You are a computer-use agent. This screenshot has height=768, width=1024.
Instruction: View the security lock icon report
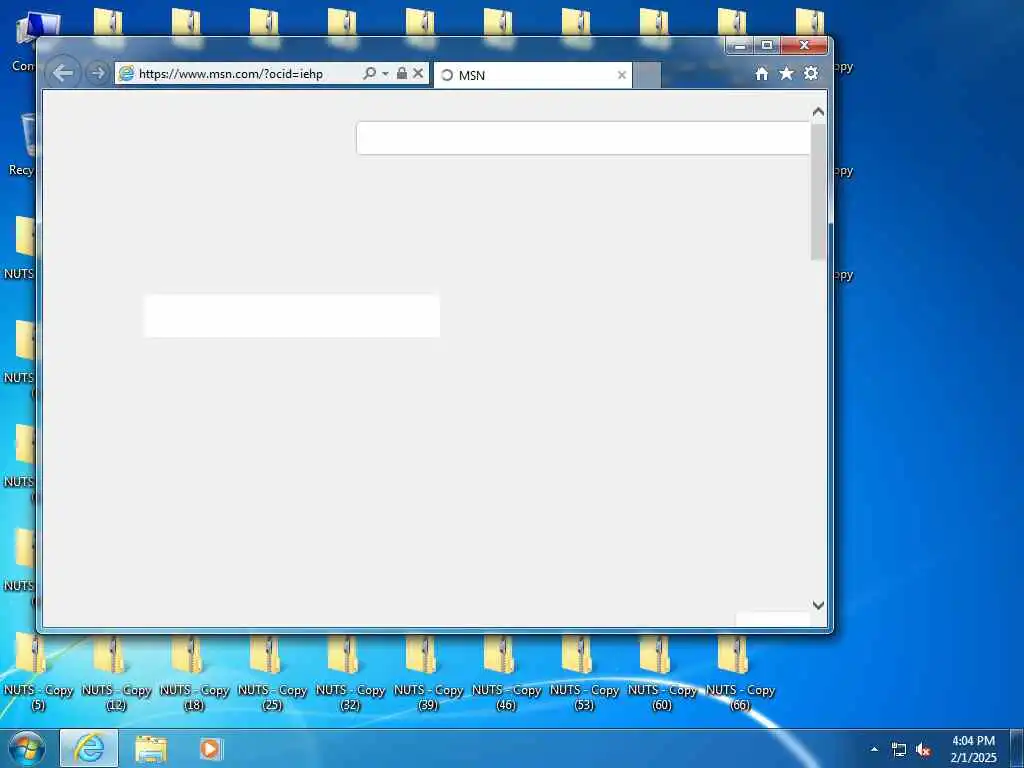point(402,73)
